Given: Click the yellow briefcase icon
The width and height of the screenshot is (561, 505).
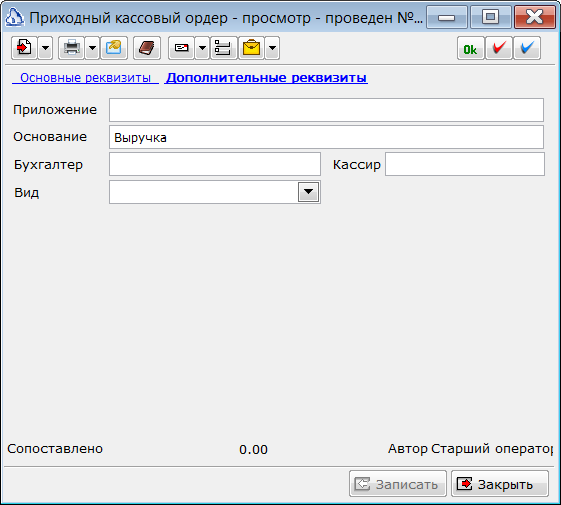Looking at the screenshot, I should tap(251, 48).
